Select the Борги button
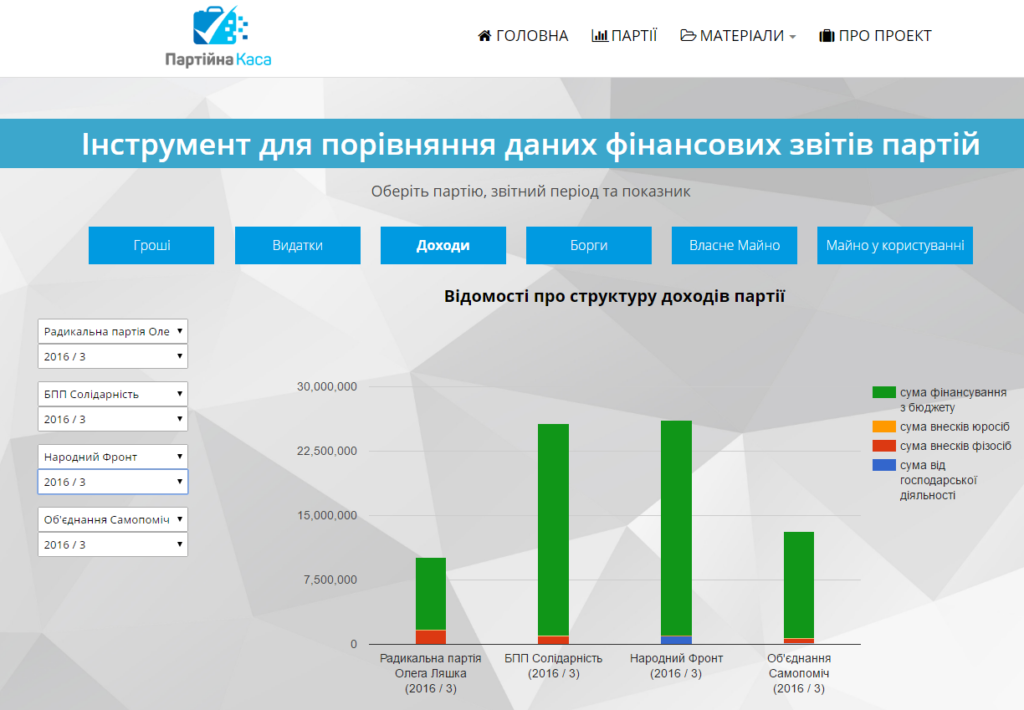 [589, 246]
